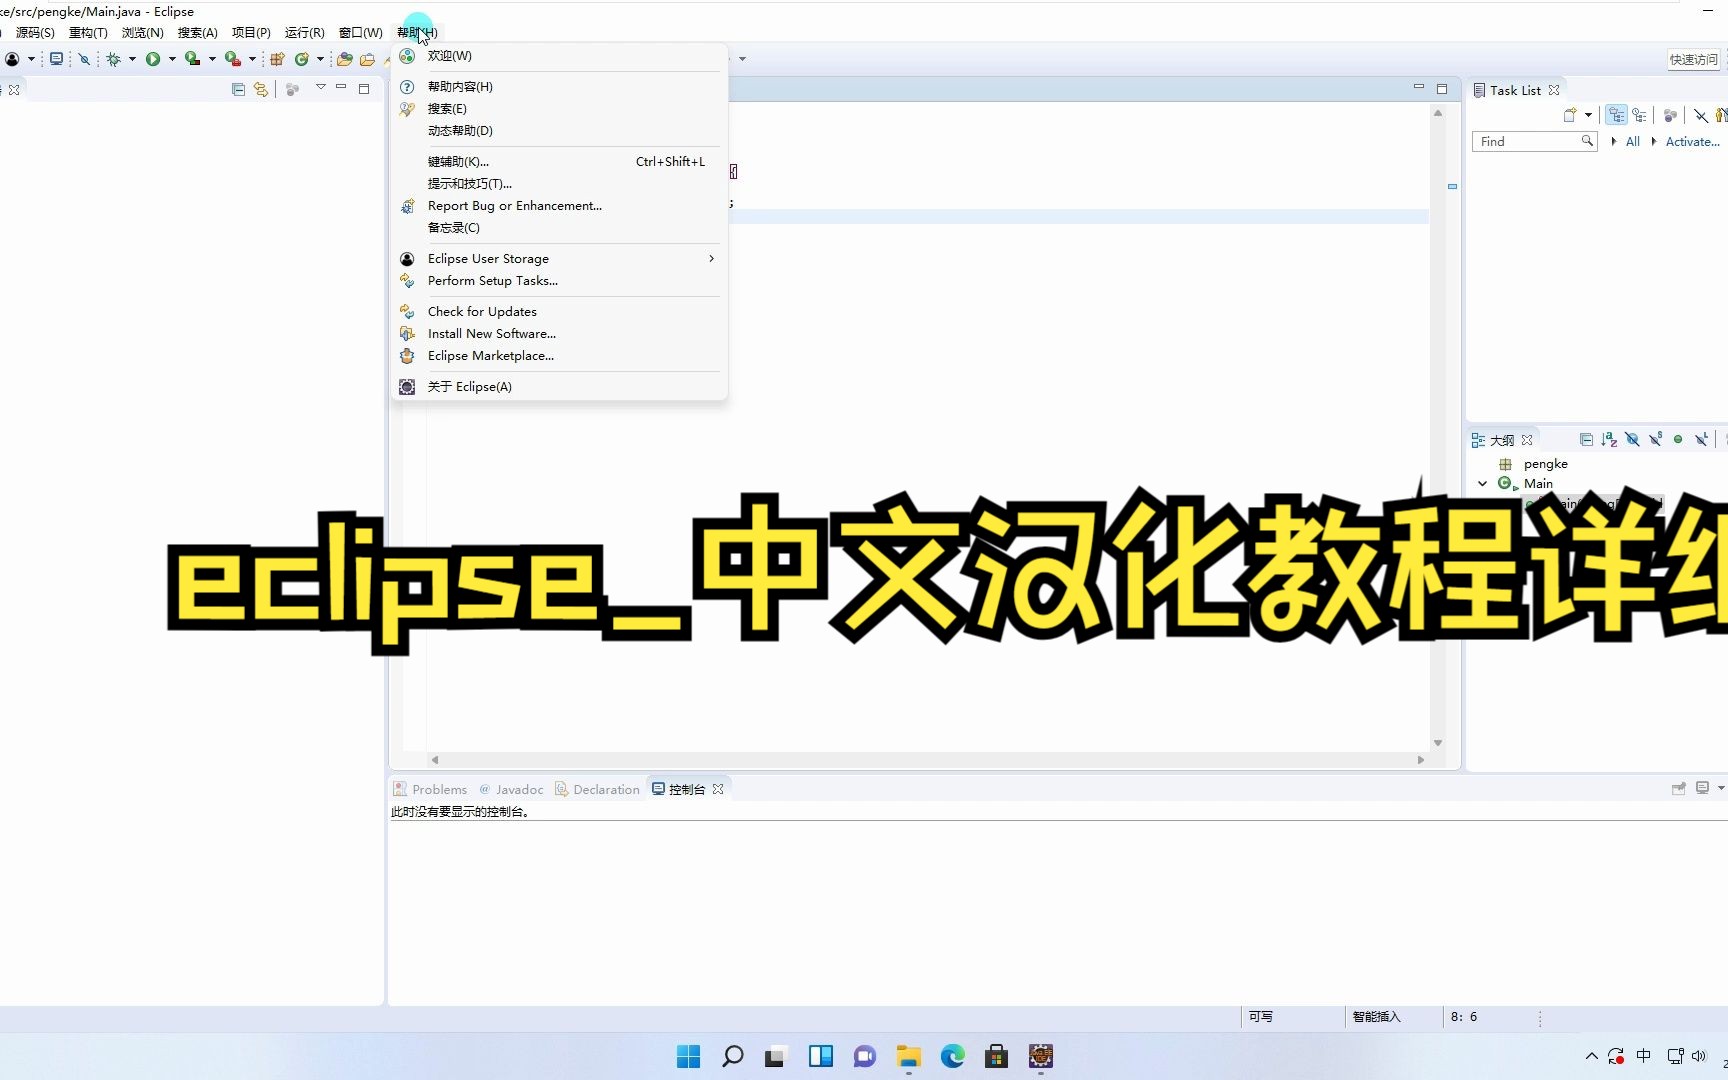Open the 搜索(A) search menu
Screen dimensions: 1728x1080
tap(198, 33)
